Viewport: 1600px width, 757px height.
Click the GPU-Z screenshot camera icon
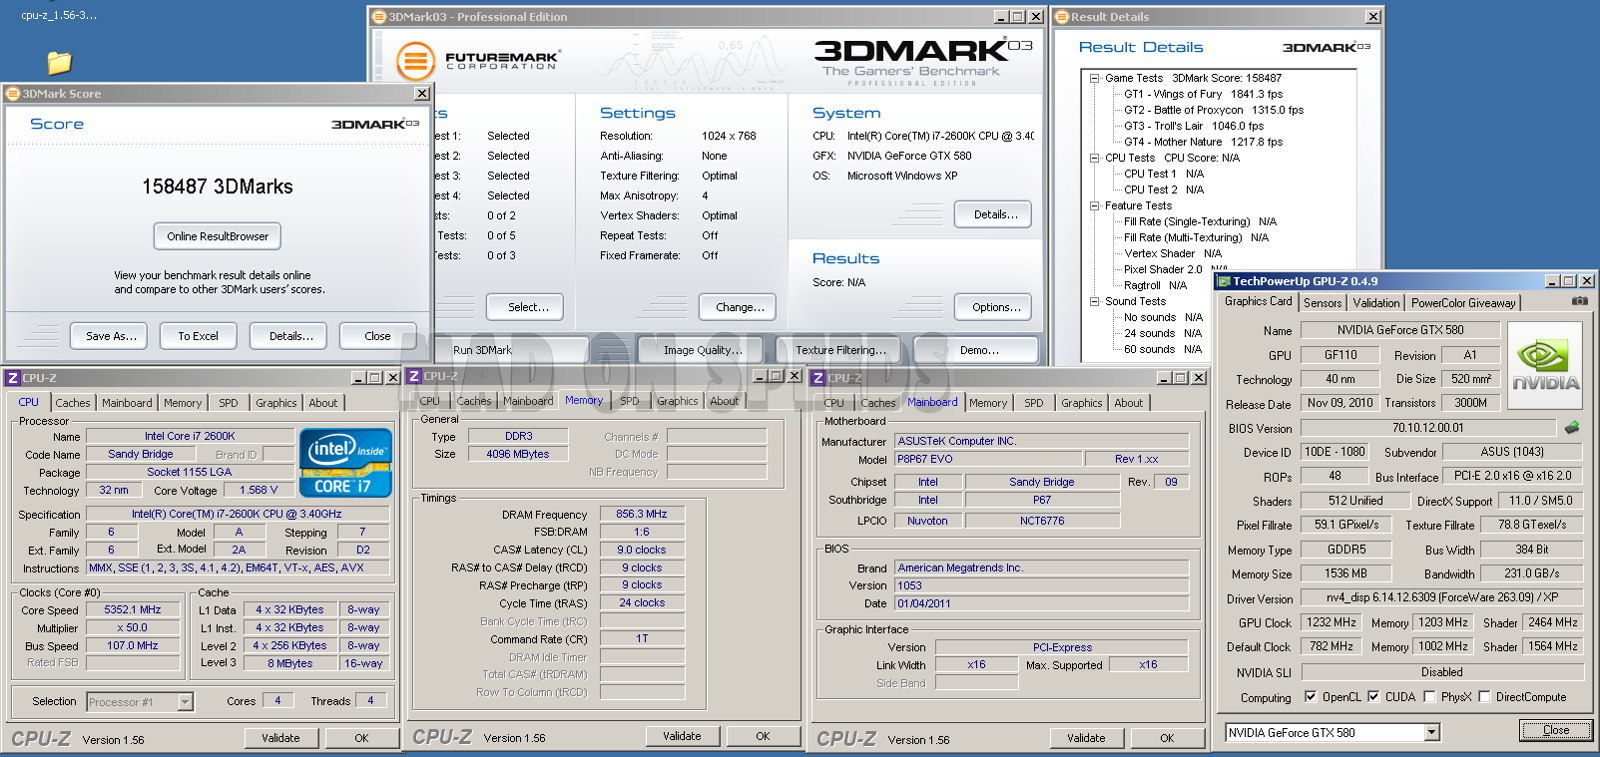click(1579, 300)
